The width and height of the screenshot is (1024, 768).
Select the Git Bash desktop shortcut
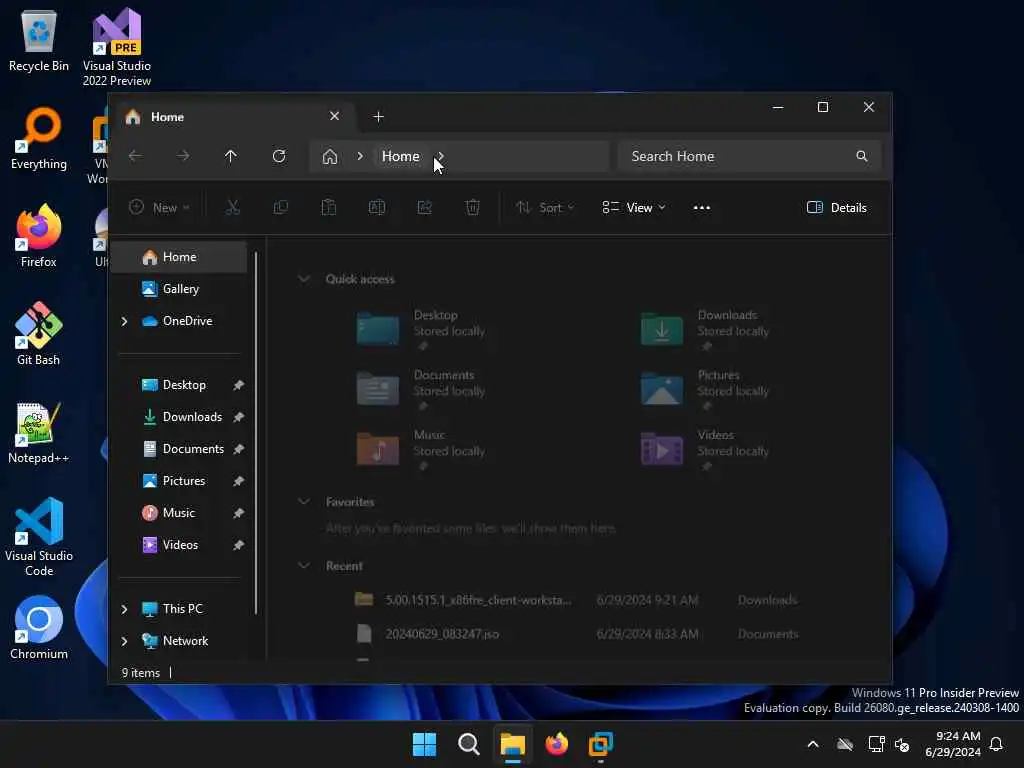click(39, 334)
